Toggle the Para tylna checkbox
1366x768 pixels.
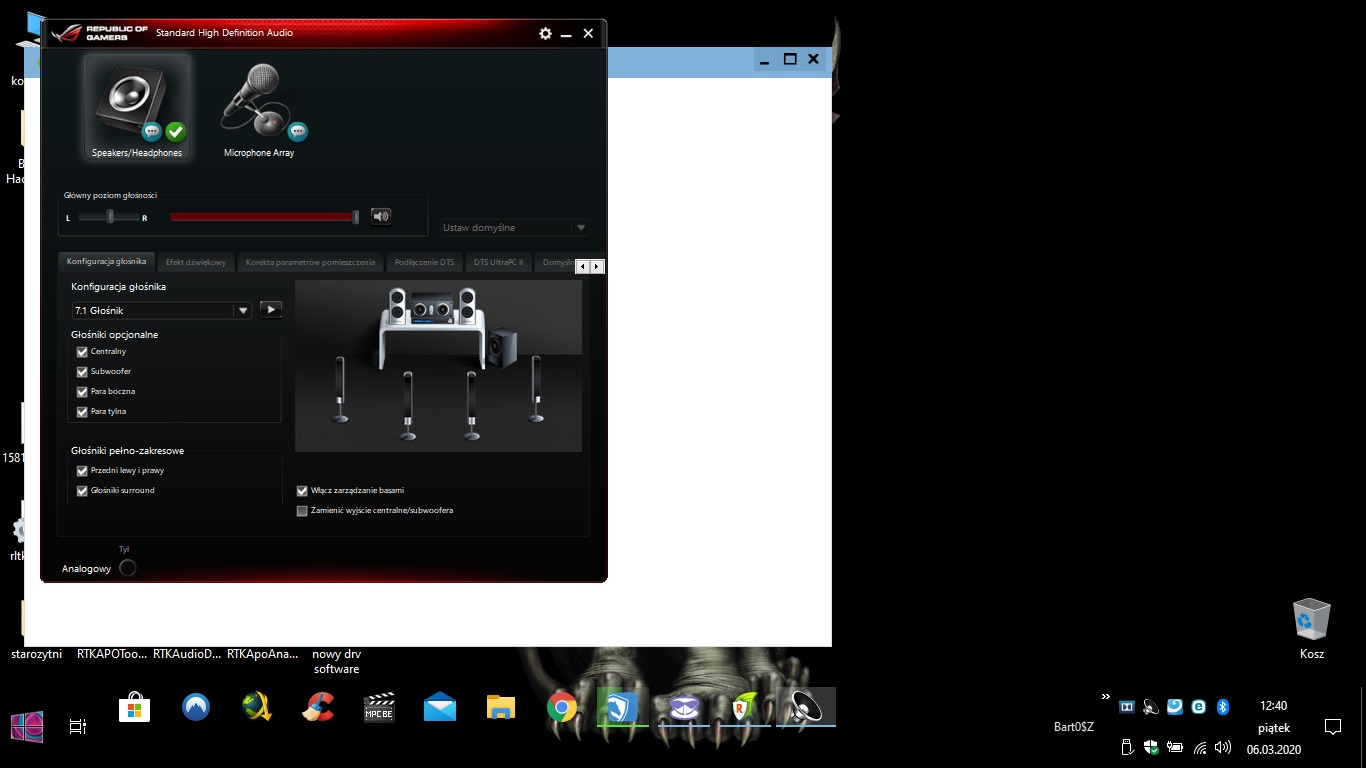click(x=82, y=412)
